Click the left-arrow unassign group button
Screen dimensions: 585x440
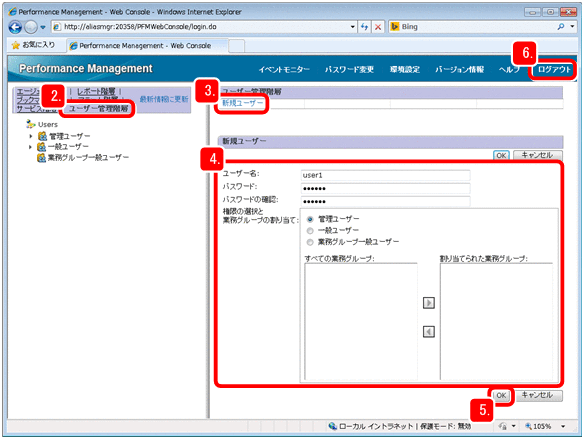click(429, 331)
